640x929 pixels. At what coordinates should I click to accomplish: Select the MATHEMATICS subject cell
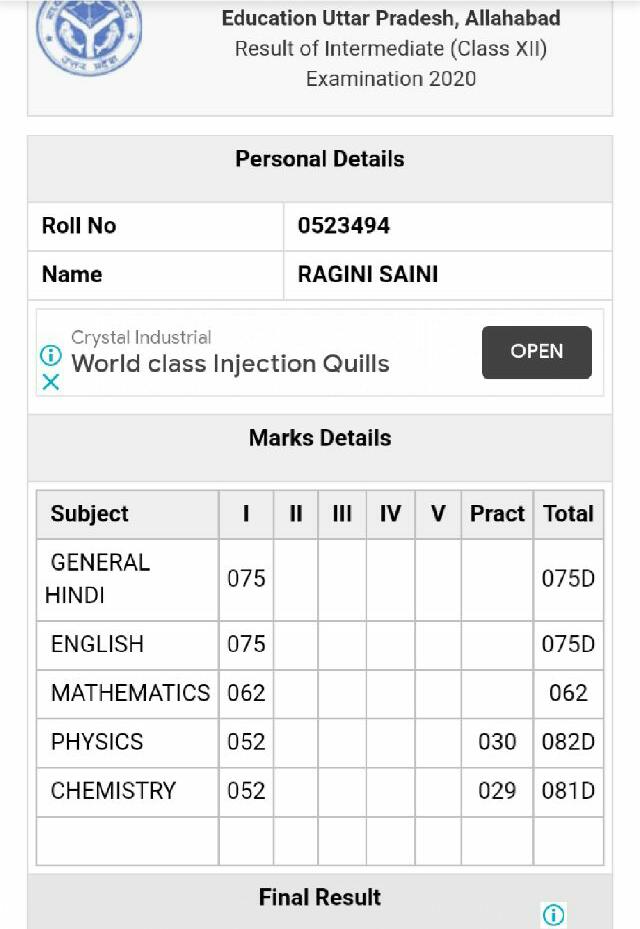[128, 693]
